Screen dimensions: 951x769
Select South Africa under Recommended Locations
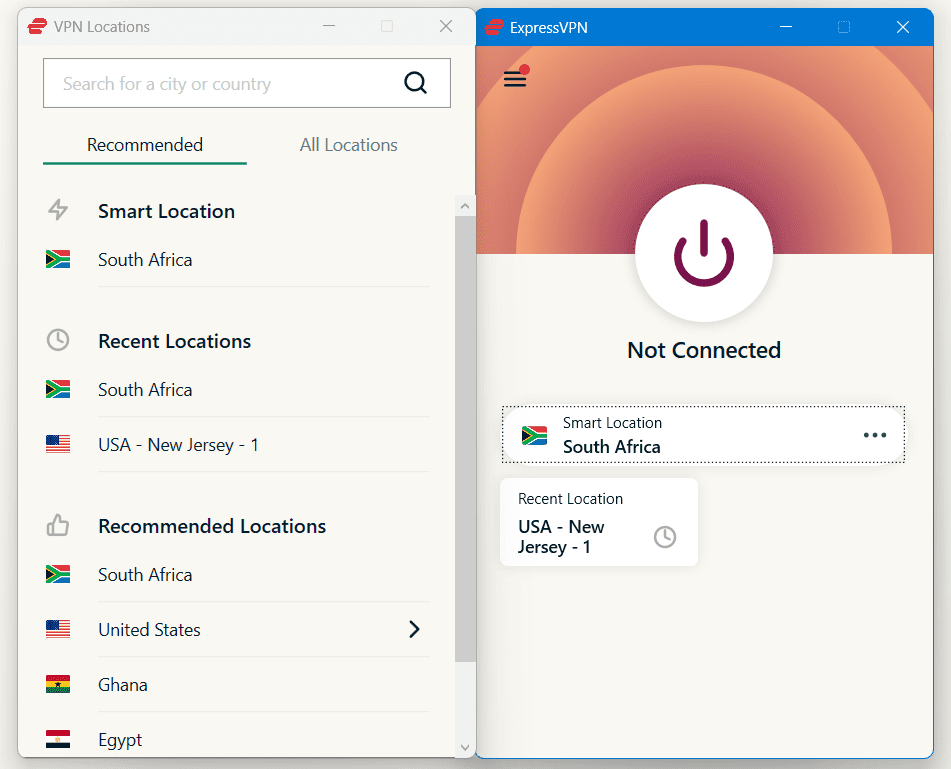coord(144,574)
